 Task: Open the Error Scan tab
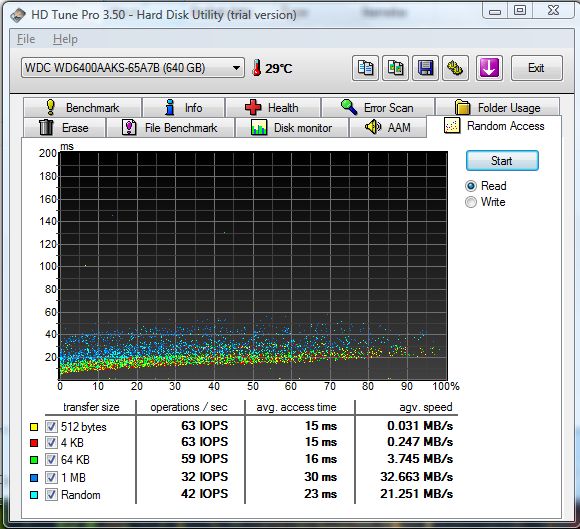pyautogui.click(x=378, y=108)
